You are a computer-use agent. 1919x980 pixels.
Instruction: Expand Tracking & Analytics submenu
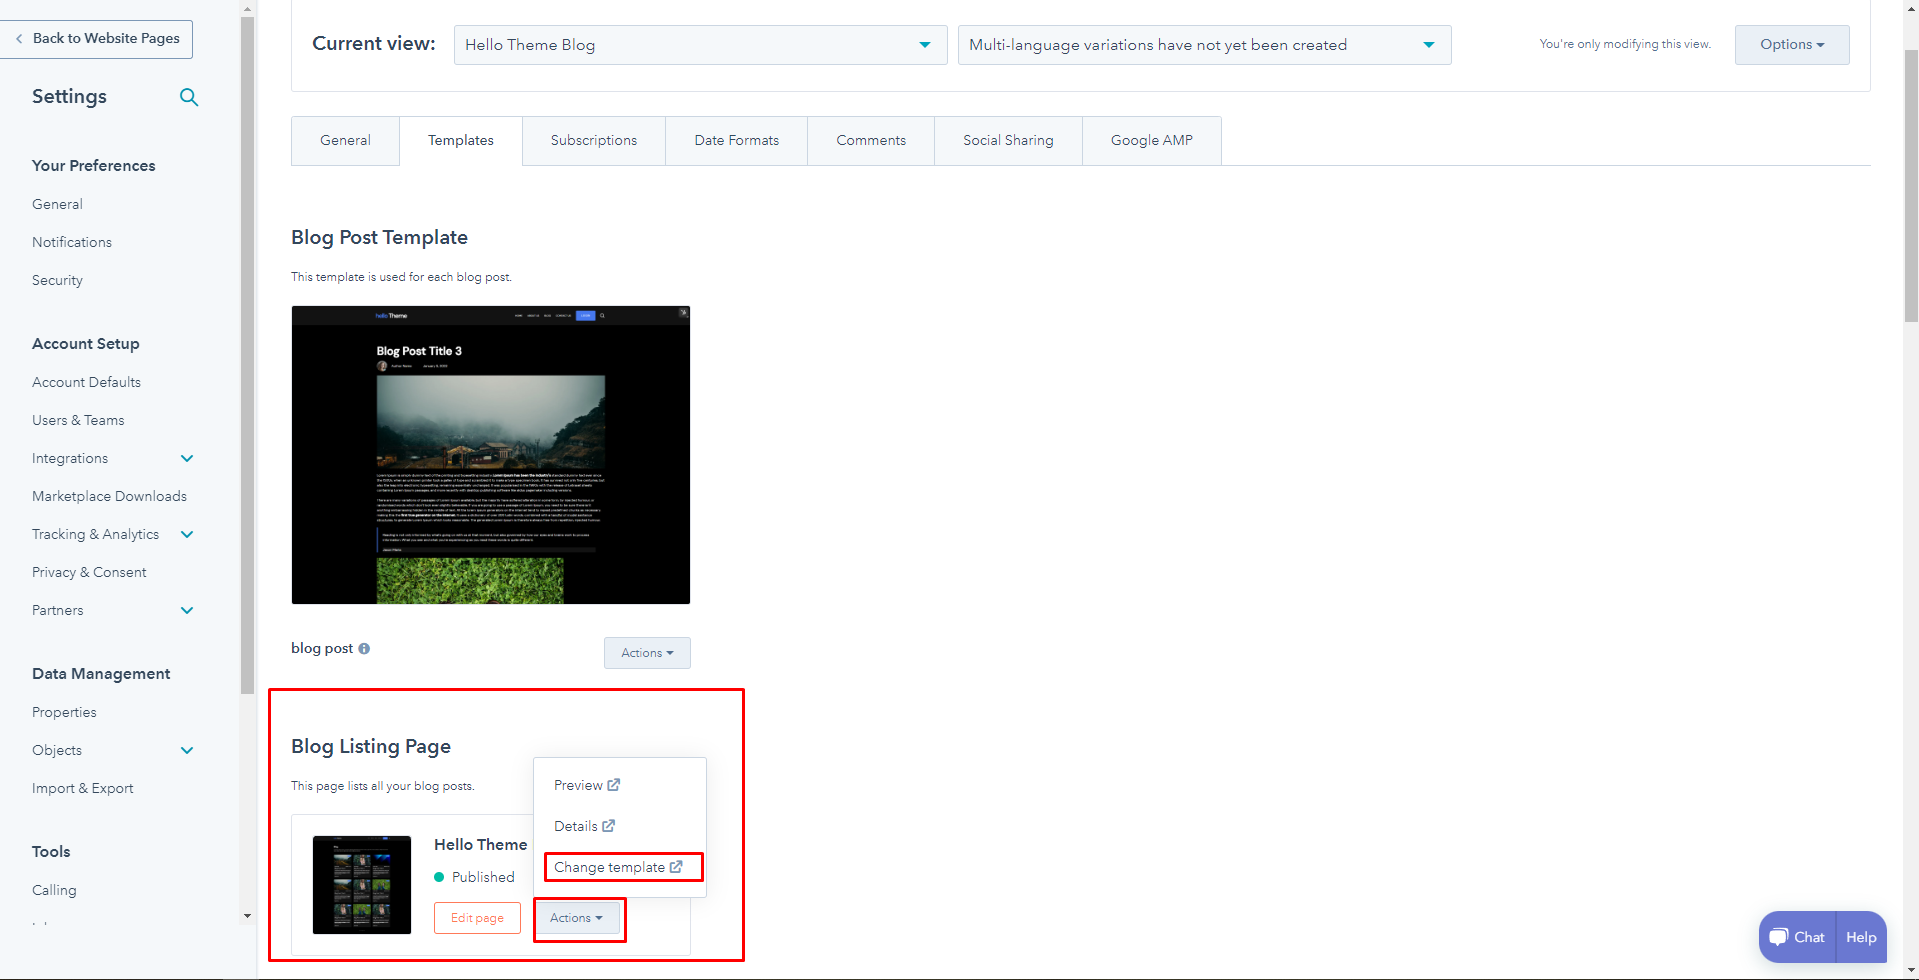click(x=187, y=534)
